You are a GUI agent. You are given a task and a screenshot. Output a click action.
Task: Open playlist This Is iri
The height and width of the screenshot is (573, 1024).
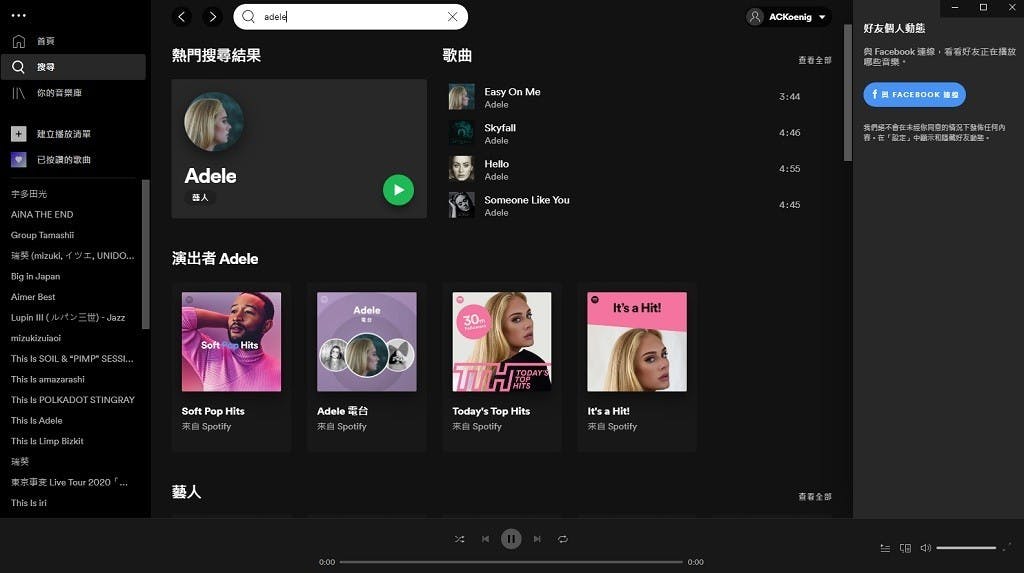[x=29, y=503]
